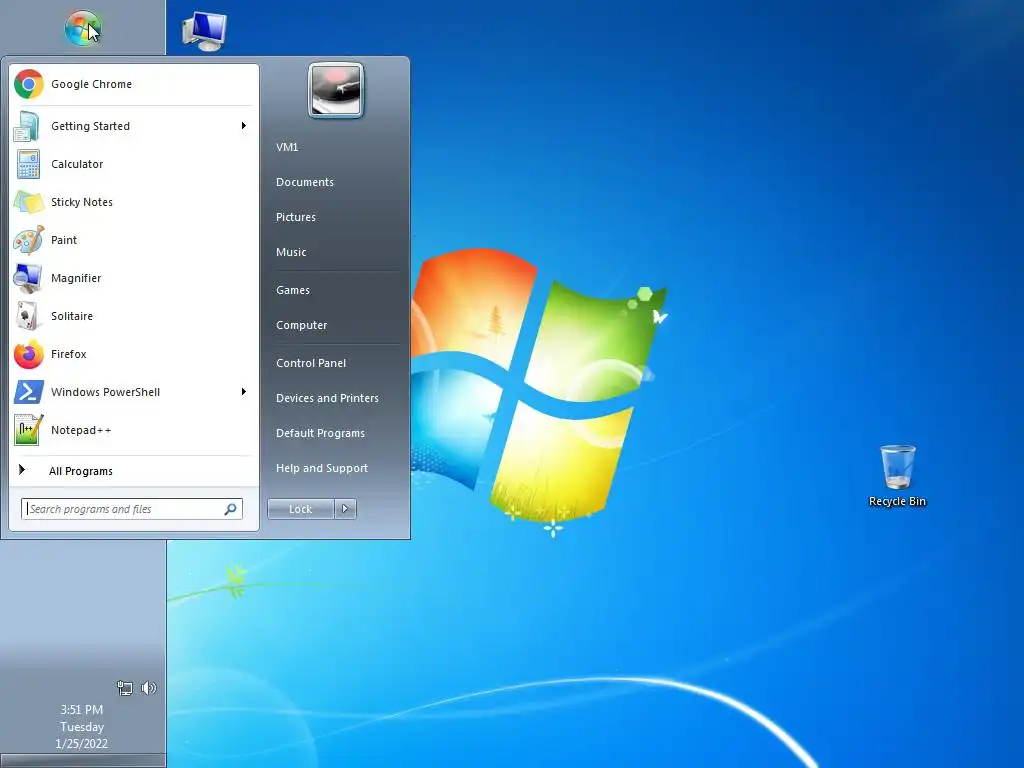Click the 1/25/2022 date
The image size is (1024, 768).
click(x=82, y=743)
